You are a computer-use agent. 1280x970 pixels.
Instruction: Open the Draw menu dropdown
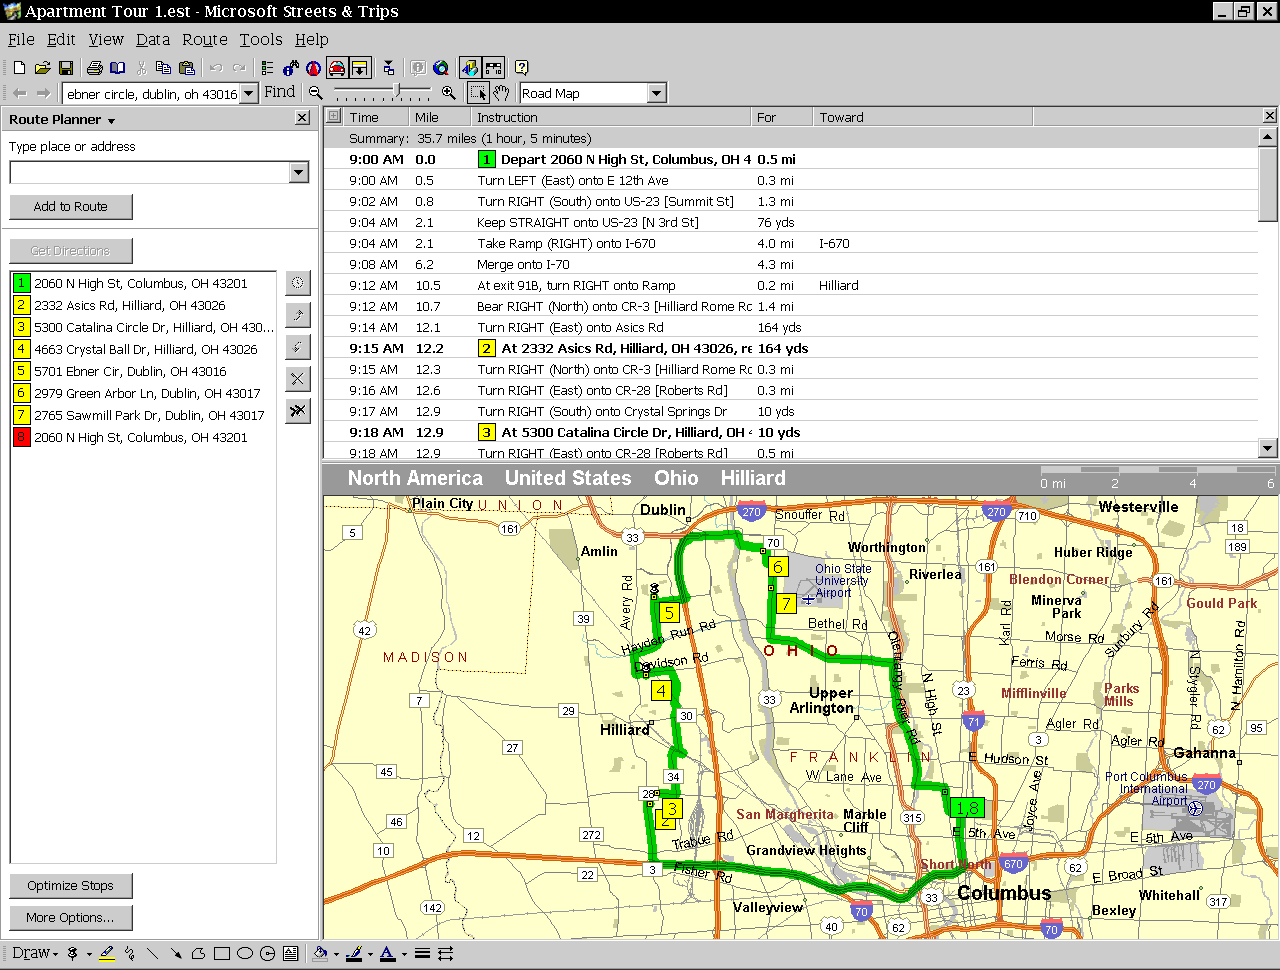point(35,954)
